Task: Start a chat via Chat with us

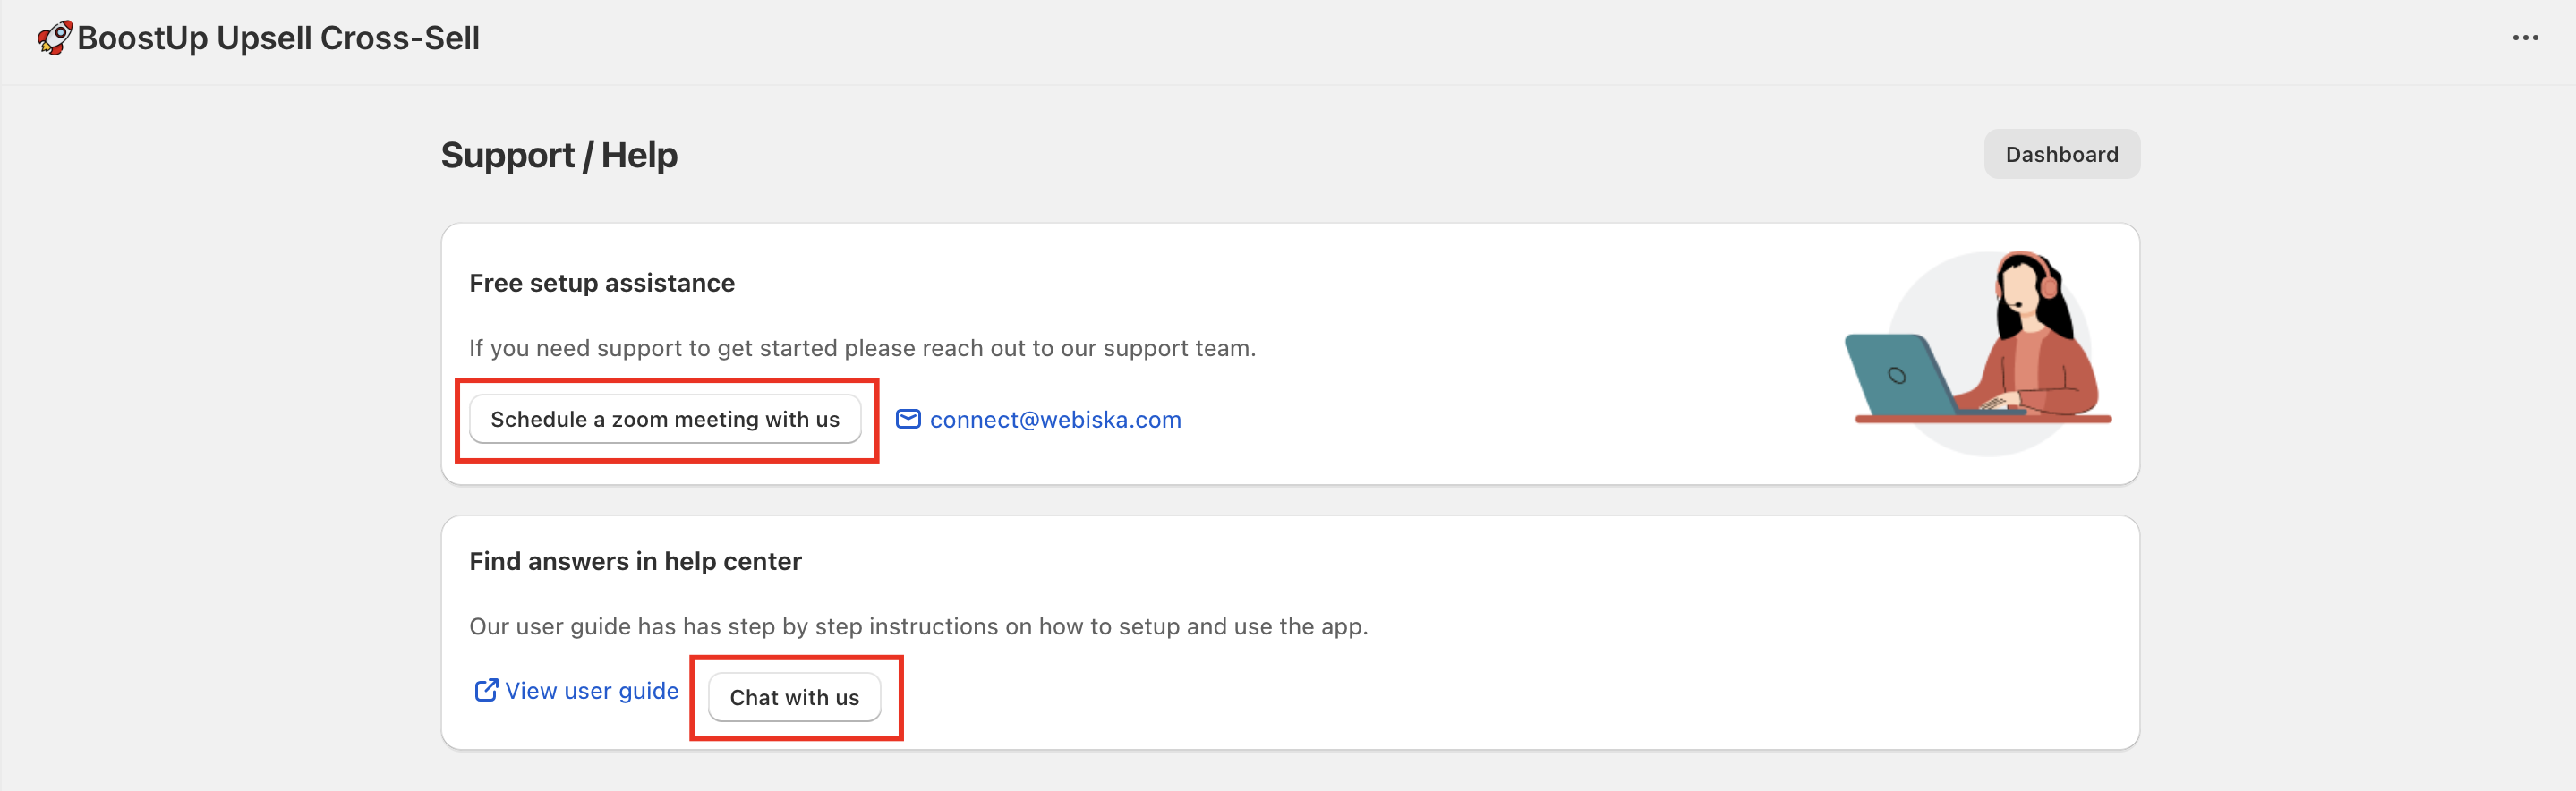Action: [x=794, y=697]
